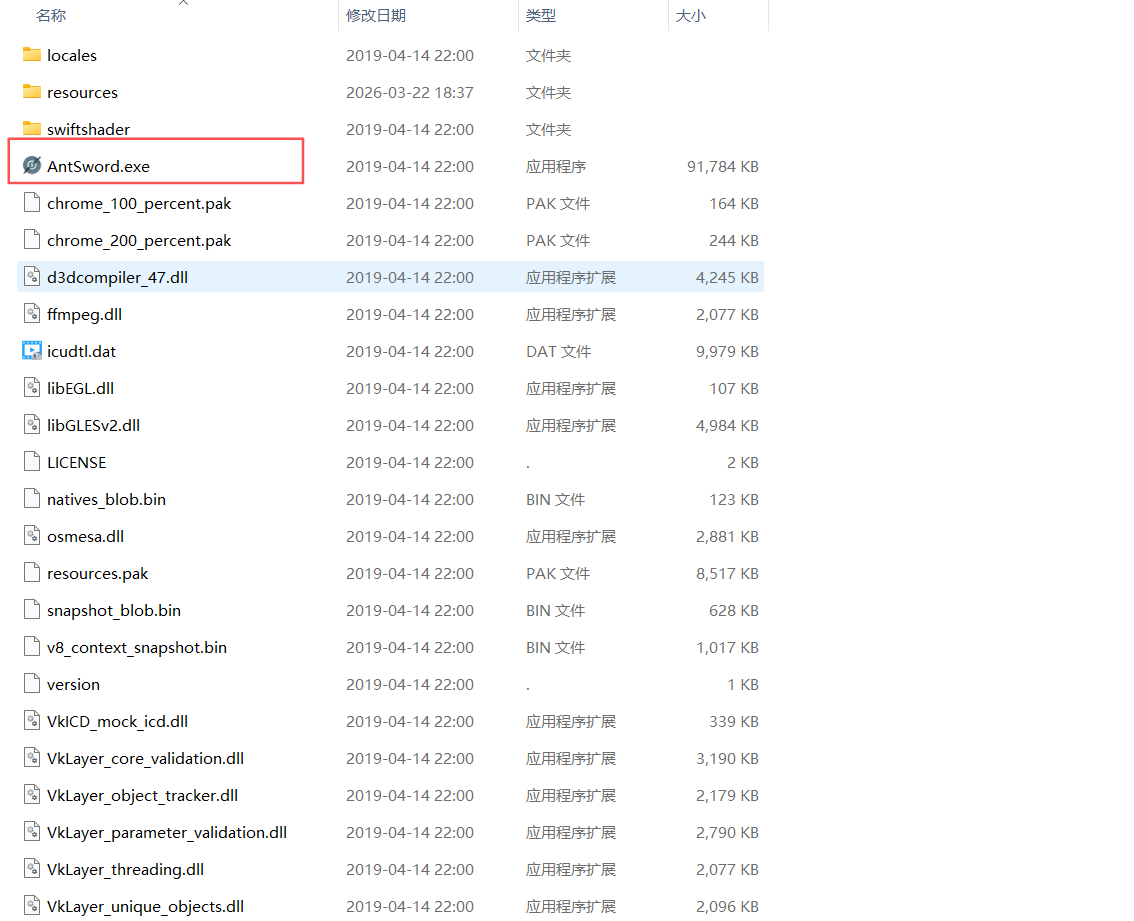The height and width of the screenshot is (921, 1134).
Task: Click the VkLayer_parameter_validation.dll file icon
Action: [32, 831]
